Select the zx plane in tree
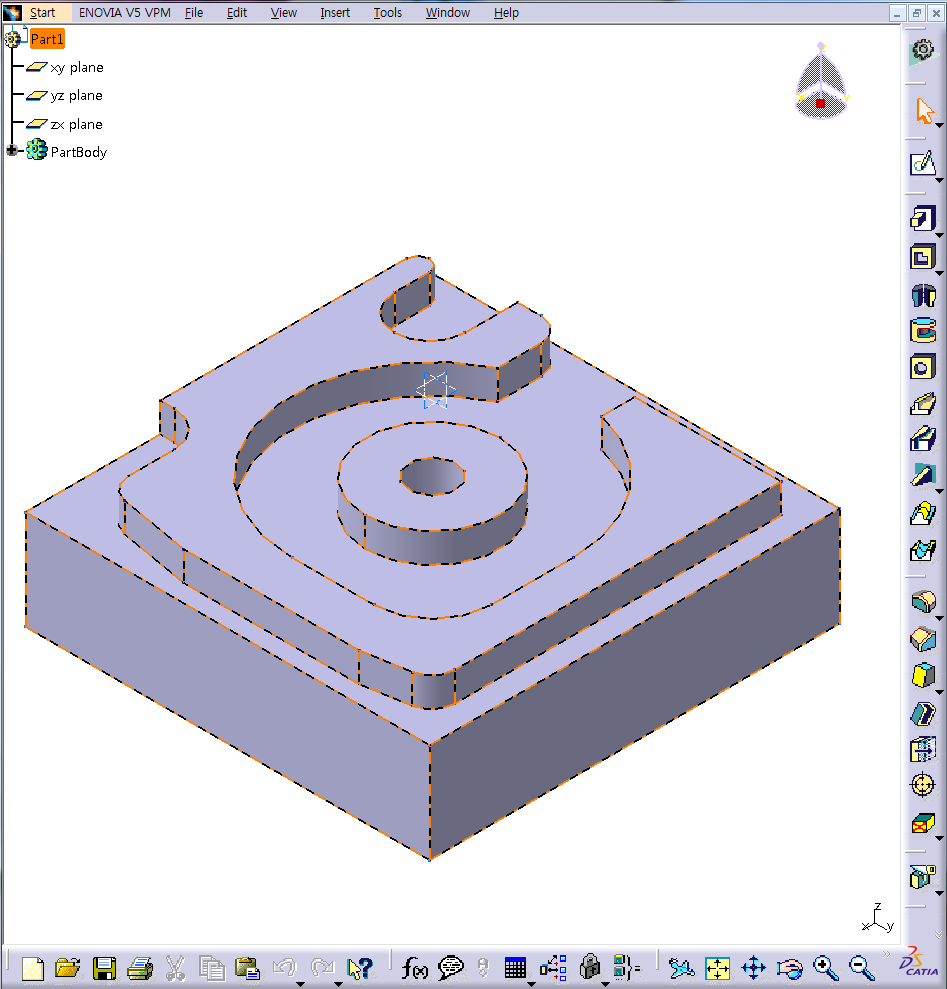The width and height of the screenshot is (947, 989). click(76, 125)
